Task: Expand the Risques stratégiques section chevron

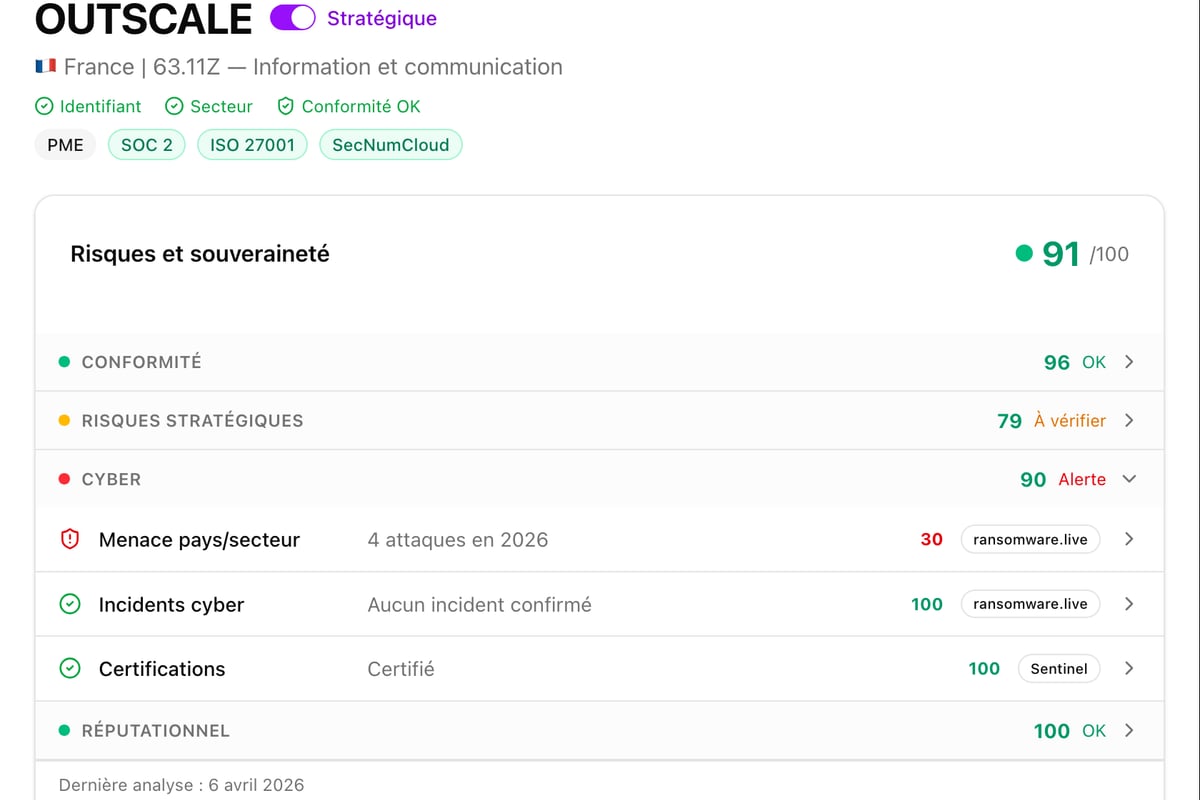Action: click(x=1129, y=420)
